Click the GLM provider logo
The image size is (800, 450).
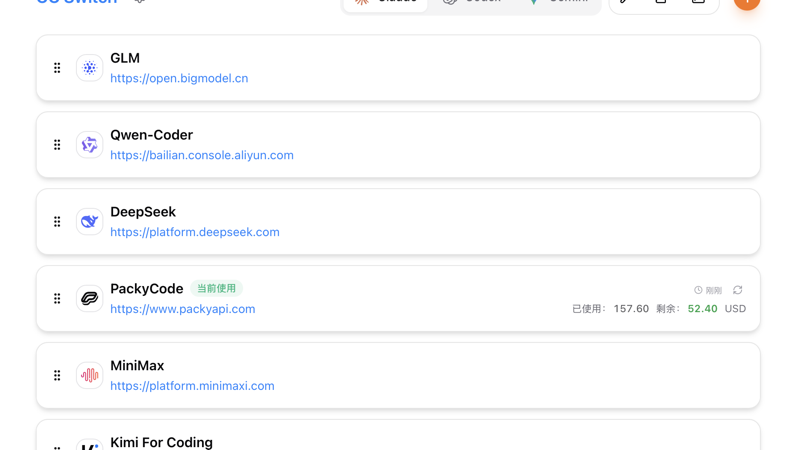89,68
